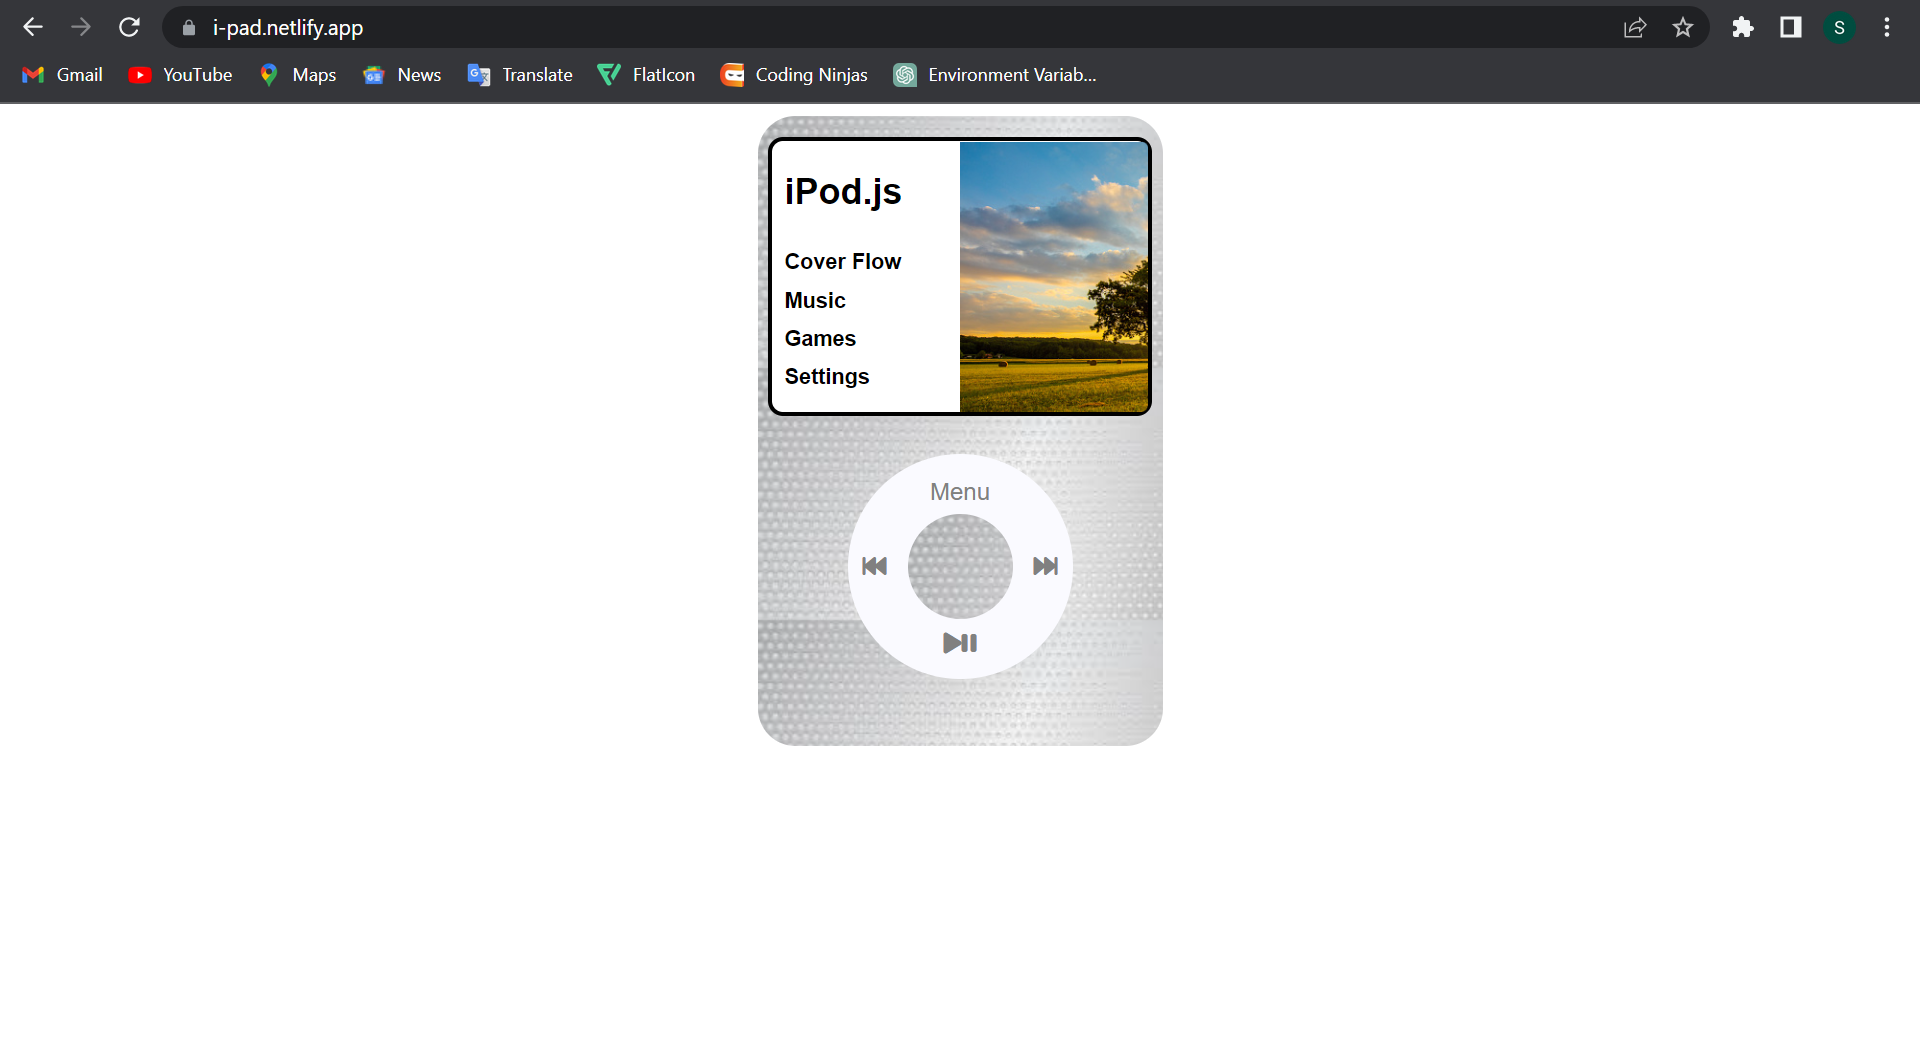Open Settings in the iPod menu
This screenshot has height=1060, width=1920.
pyautogui.click(x=827, y=377)
